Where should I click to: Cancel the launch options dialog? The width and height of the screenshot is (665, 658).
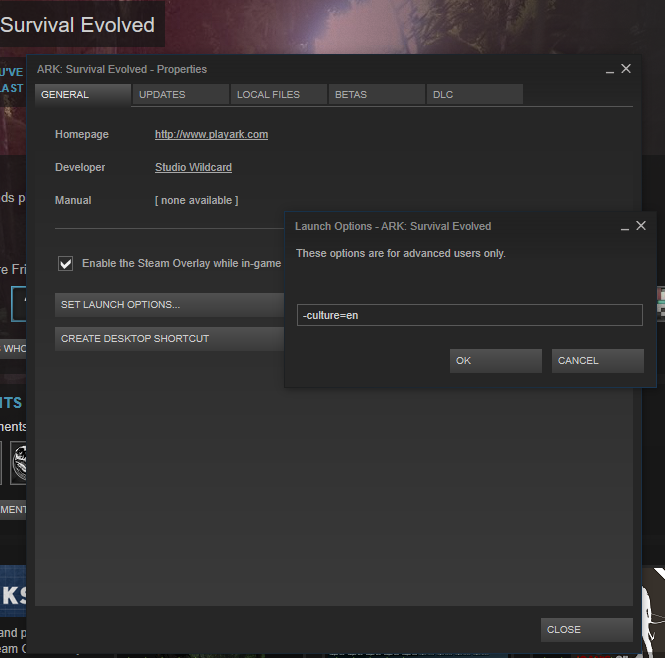(x=597, y=361)
